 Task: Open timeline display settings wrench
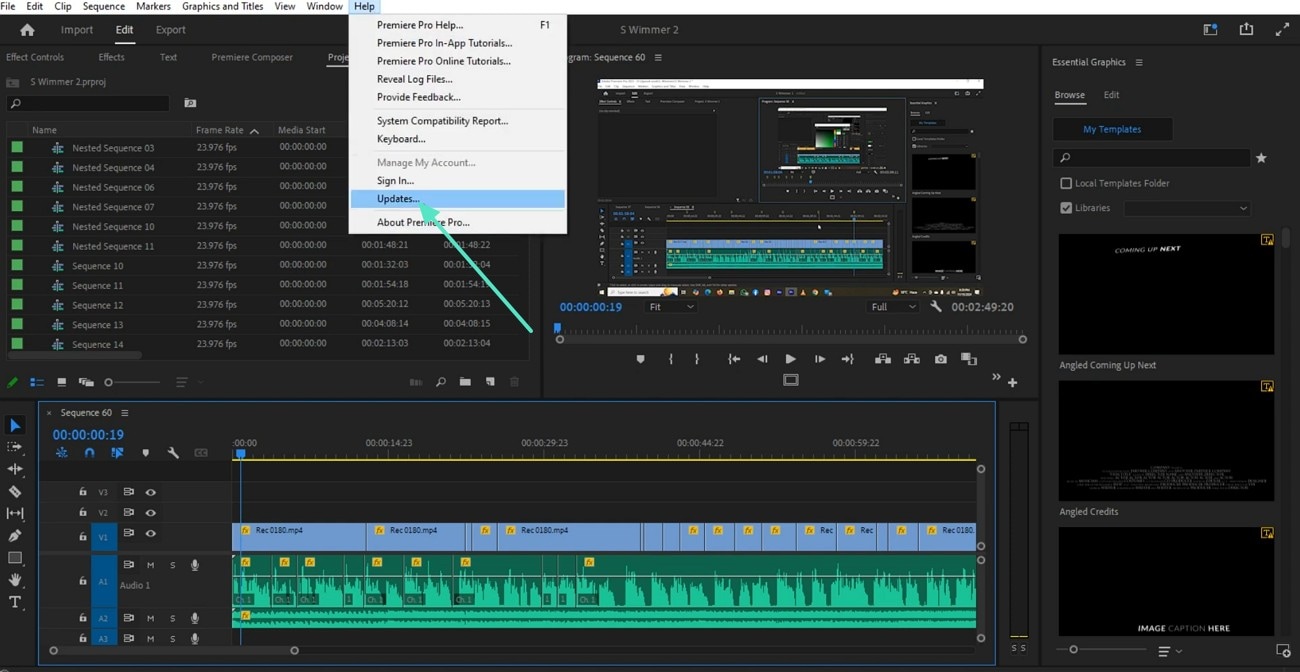173,453
